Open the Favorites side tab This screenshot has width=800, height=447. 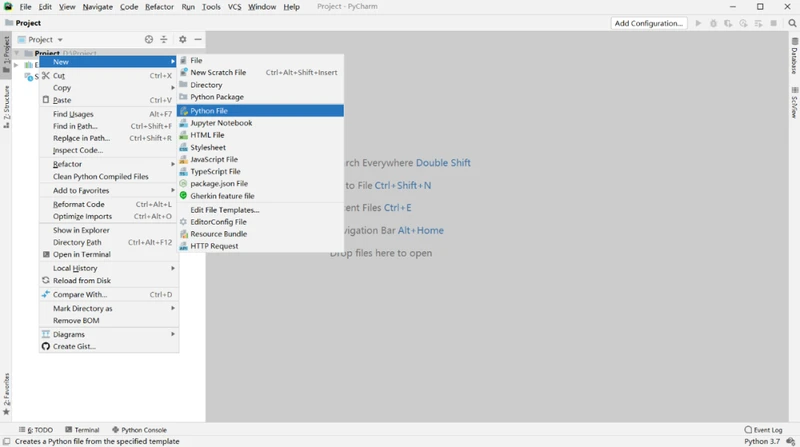6,393
